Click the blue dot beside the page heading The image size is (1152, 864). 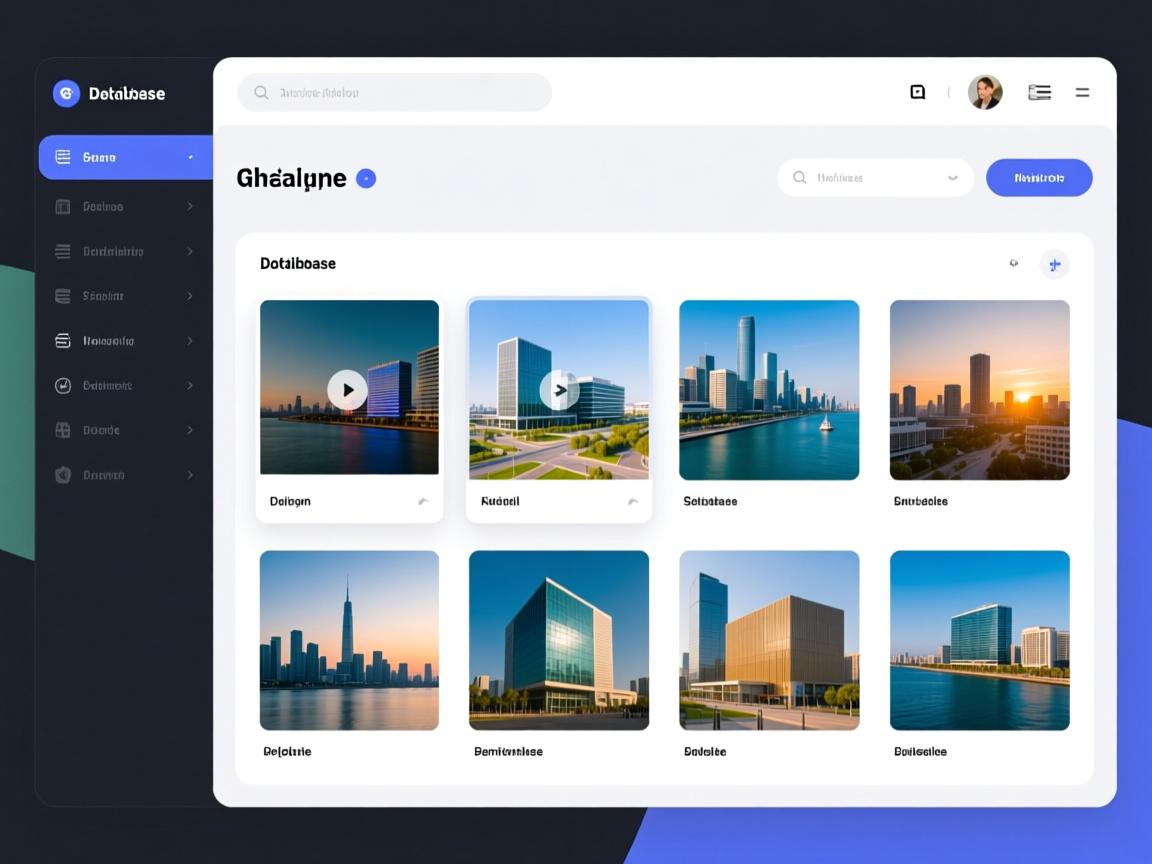click(x=366, y=179)
